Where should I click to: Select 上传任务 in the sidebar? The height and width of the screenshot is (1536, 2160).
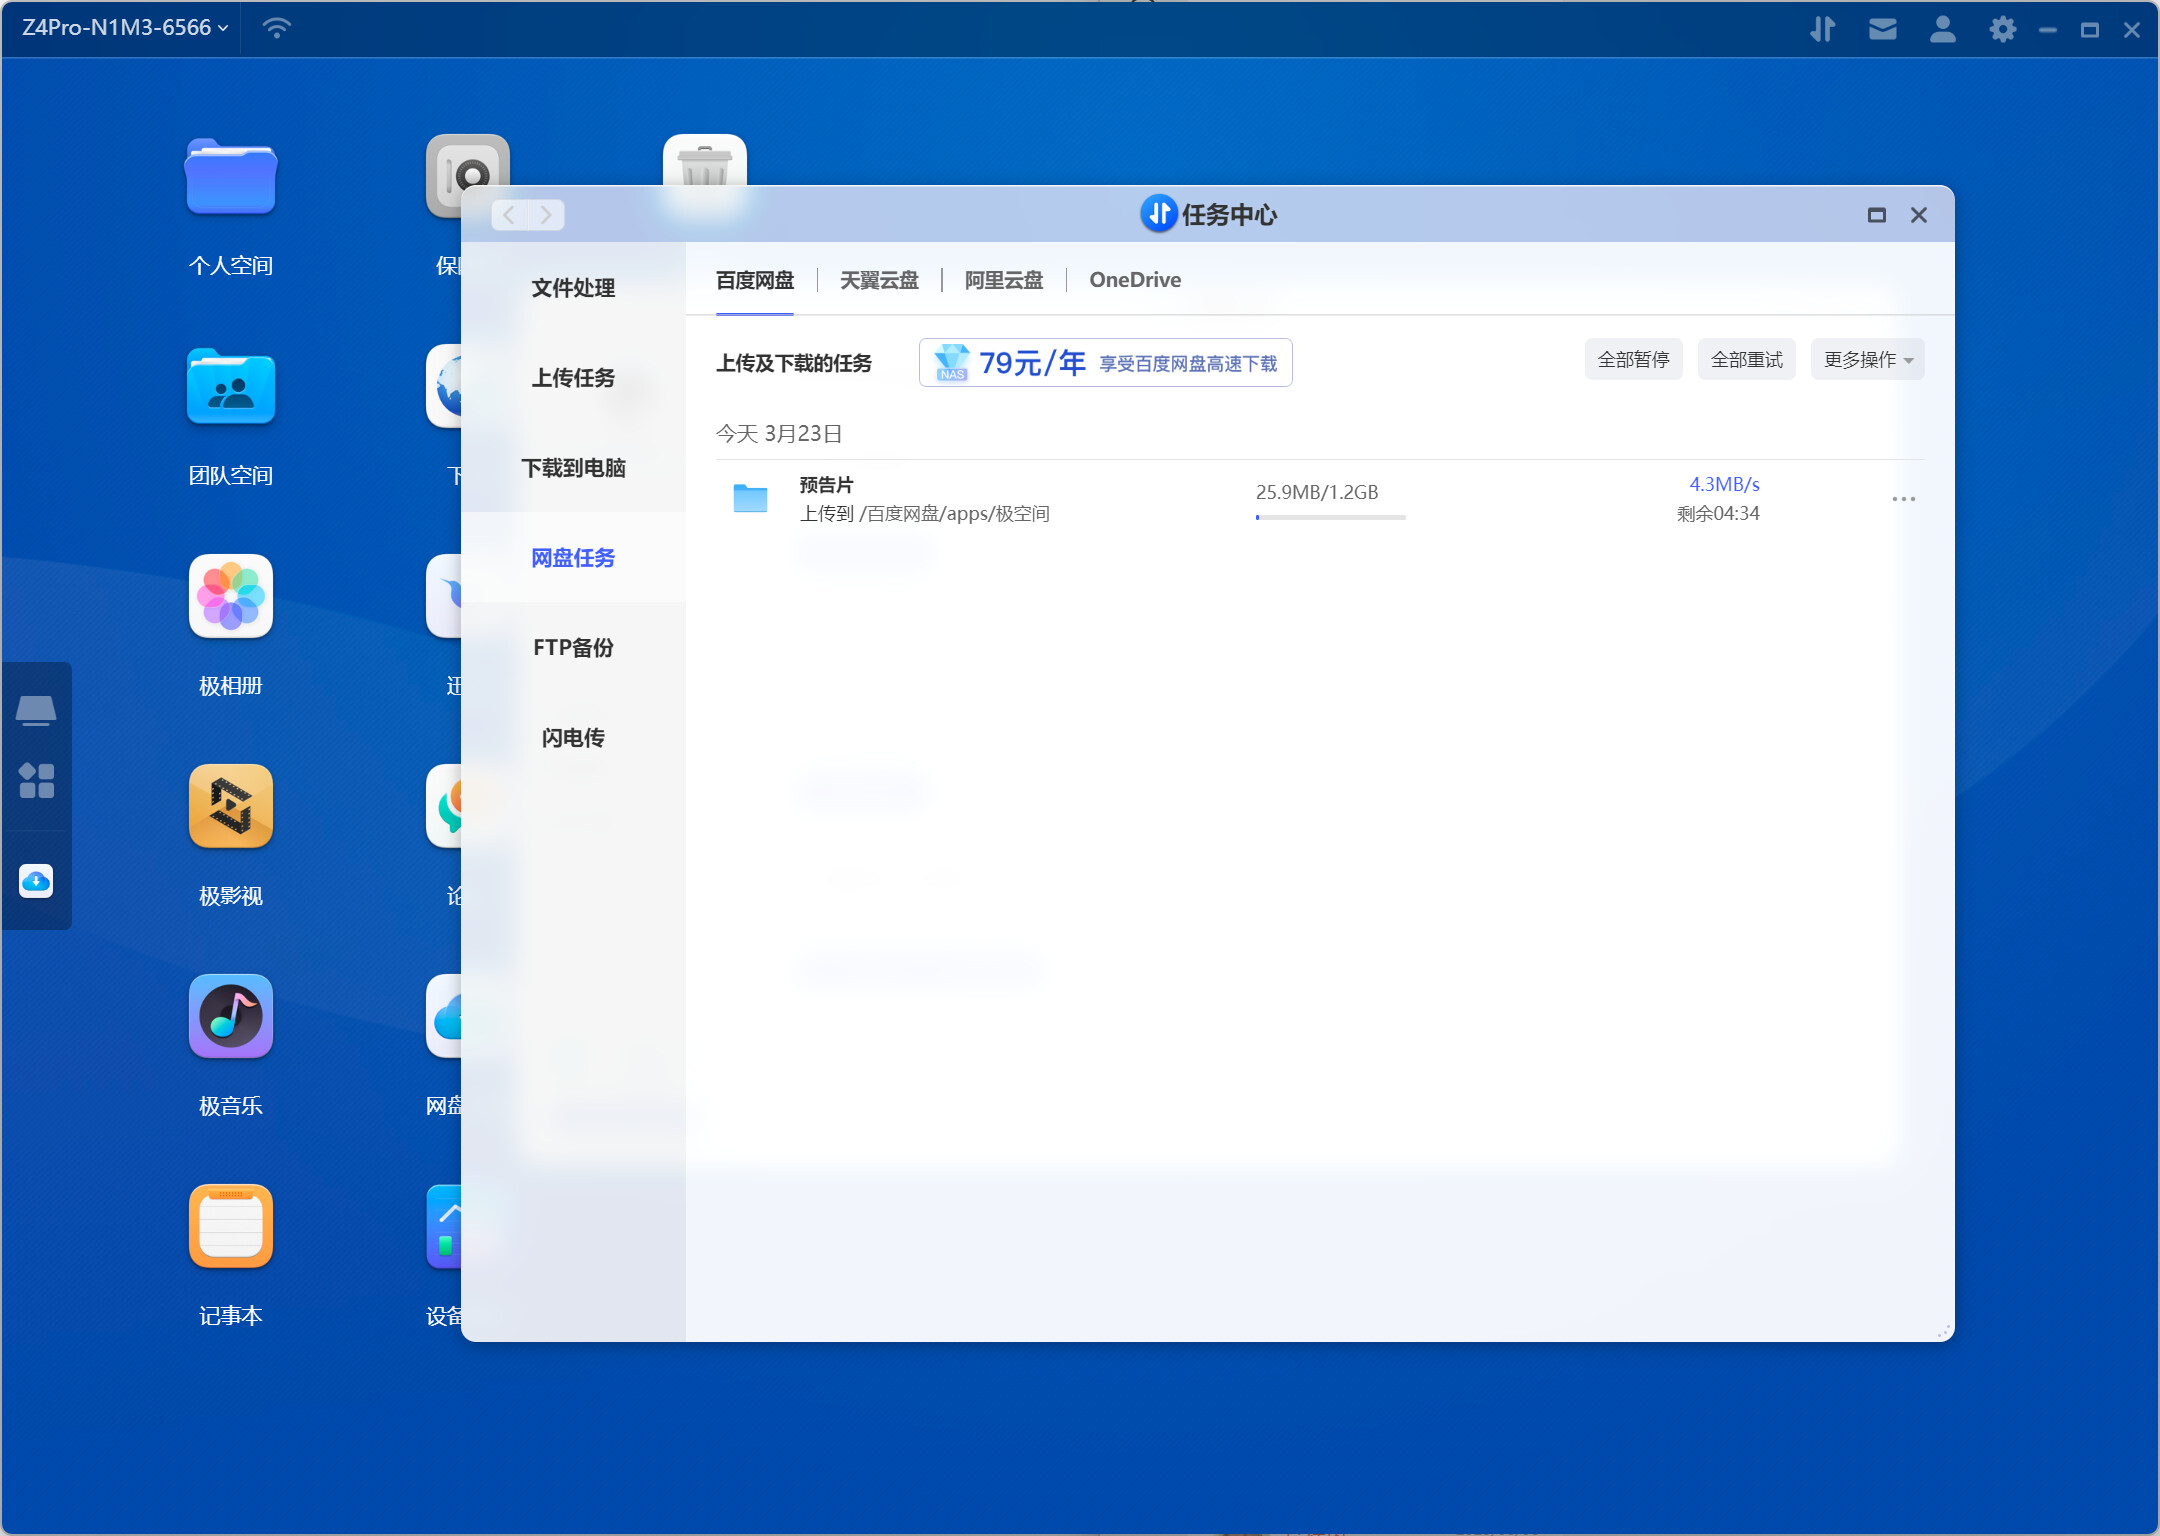pos(572,378)
